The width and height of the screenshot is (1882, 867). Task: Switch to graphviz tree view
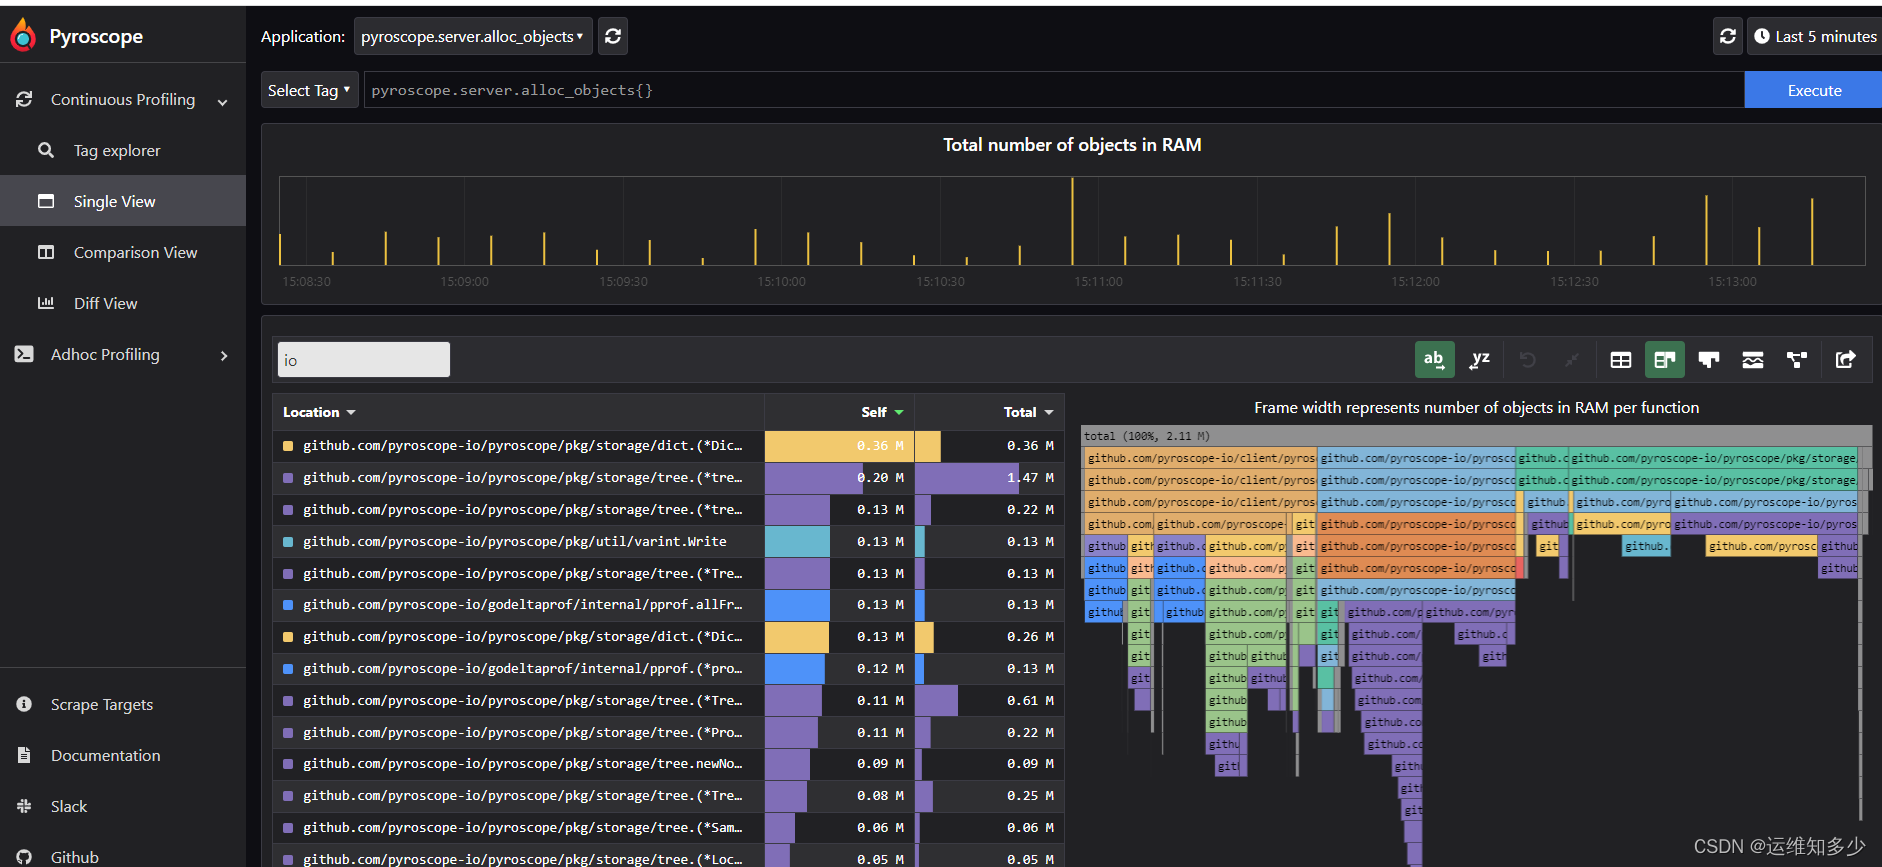tap(1797, 359)
